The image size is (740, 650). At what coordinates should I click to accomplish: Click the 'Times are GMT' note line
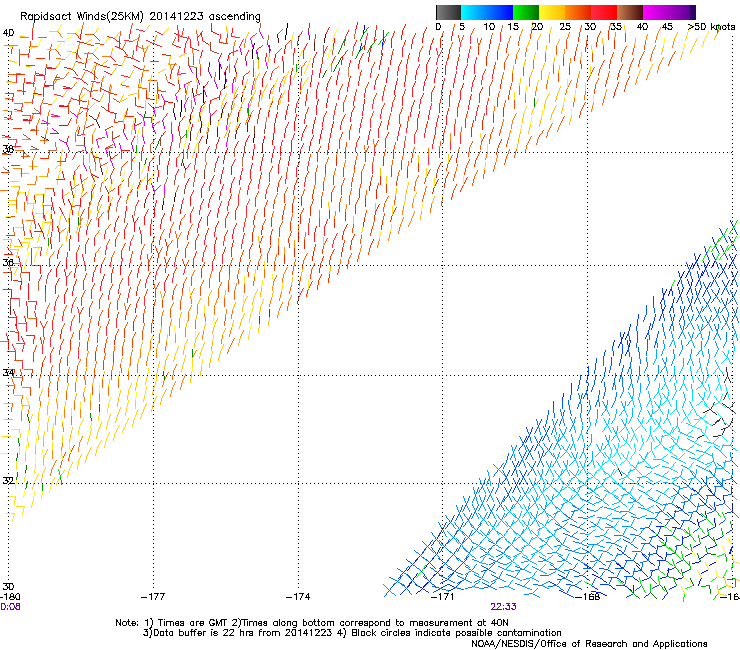[x=312, y=623]
